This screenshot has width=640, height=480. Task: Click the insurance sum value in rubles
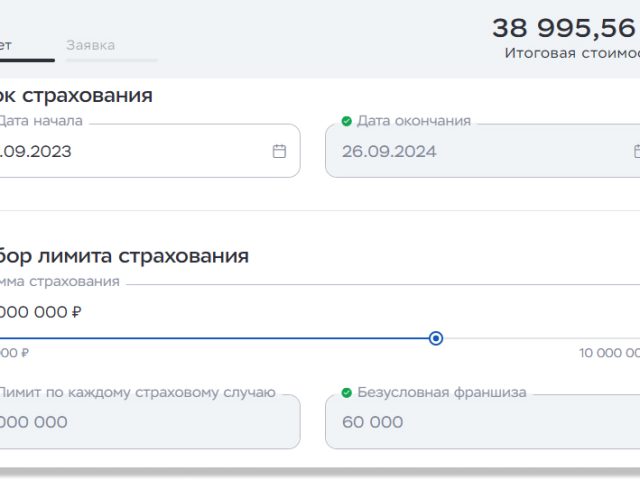click(x=40, y=312)
